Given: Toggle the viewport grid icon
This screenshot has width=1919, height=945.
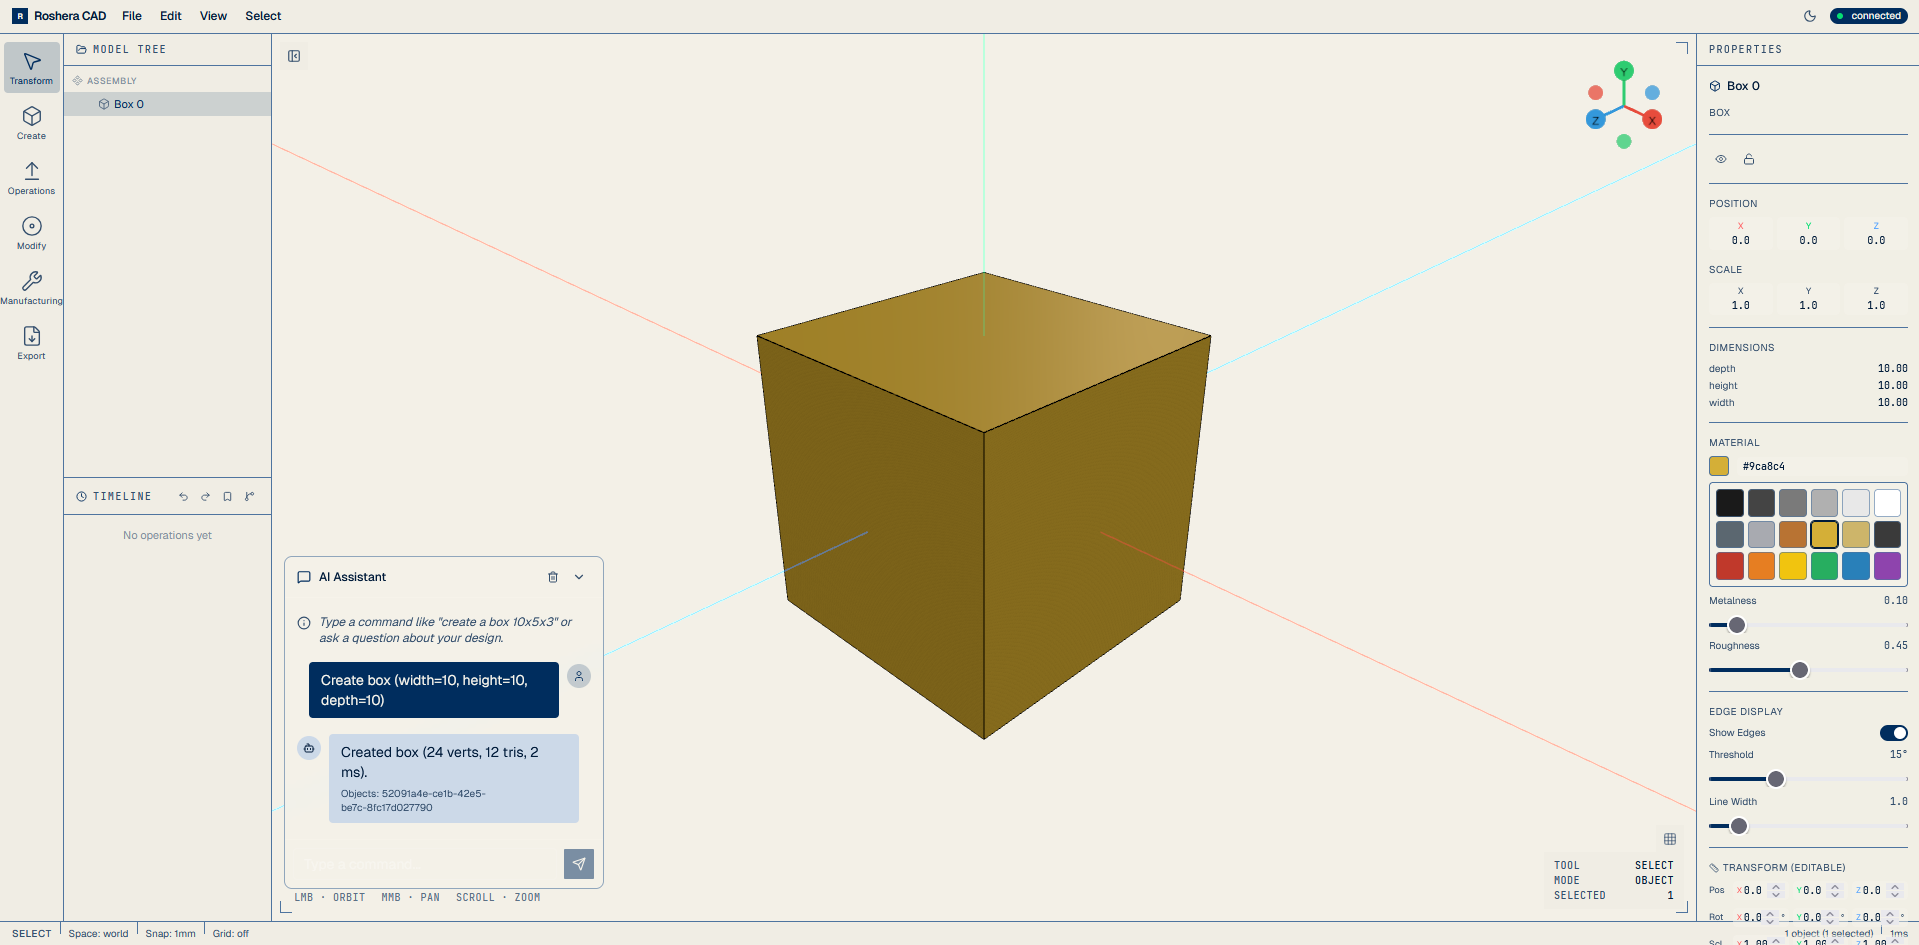Looking at the screenshot, I should coord(1670,839).
